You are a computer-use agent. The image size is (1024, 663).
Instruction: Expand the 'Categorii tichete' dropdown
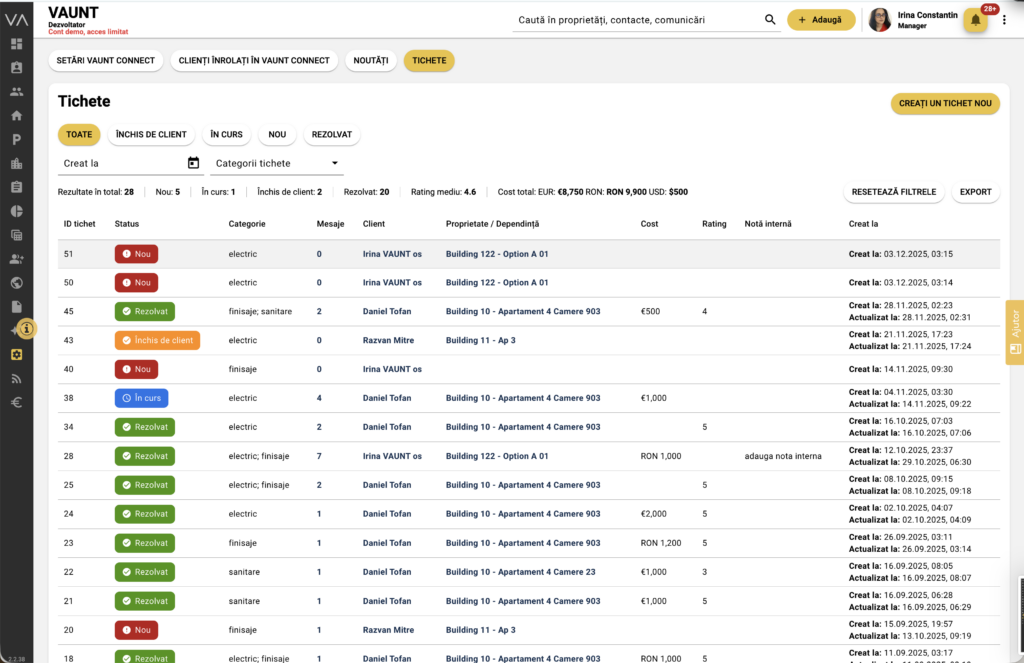[x=275, y=163]
